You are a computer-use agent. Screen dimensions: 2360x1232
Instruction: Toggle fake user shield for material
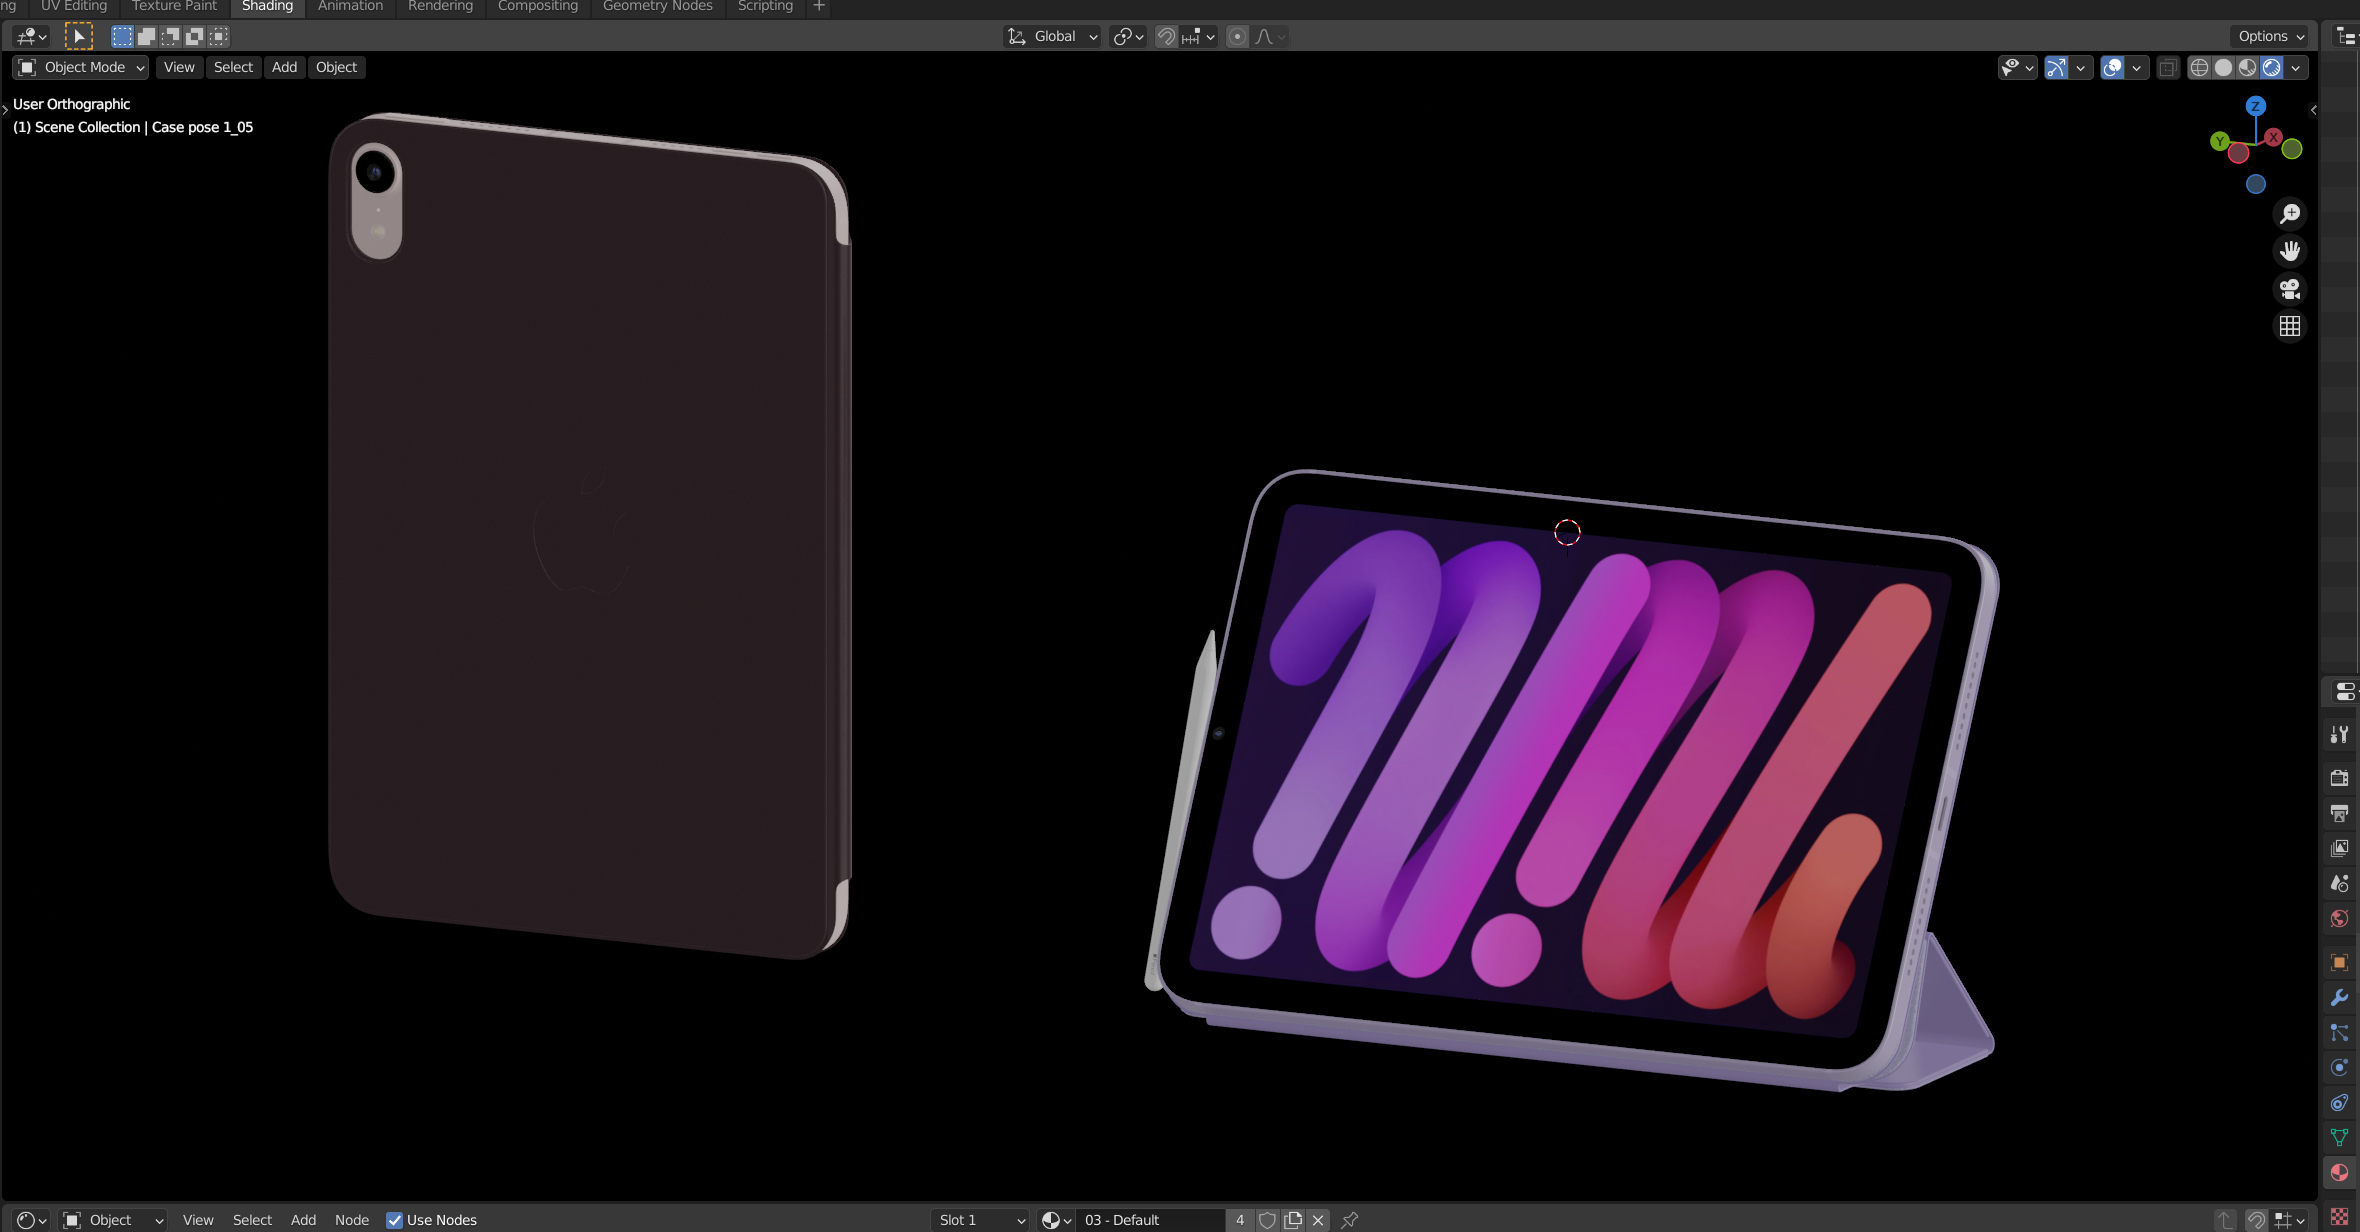tap(1267, 1220)
